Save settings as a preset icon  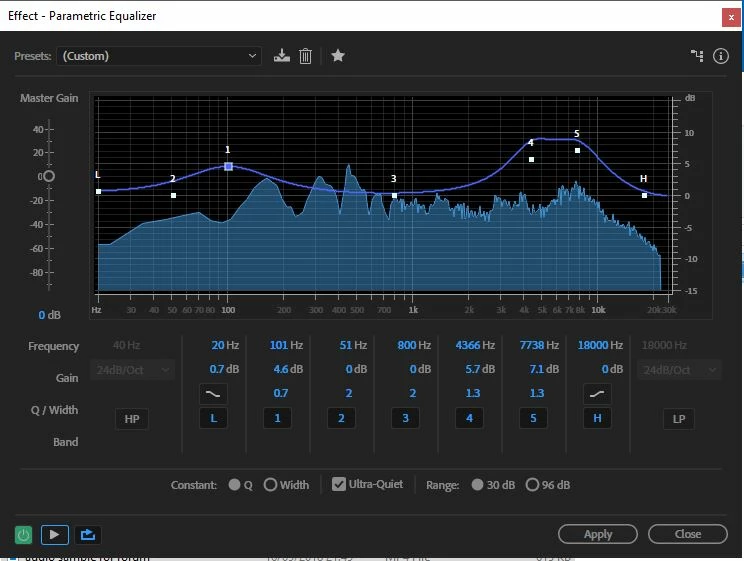pyautogui.click(x=282, y=56)
